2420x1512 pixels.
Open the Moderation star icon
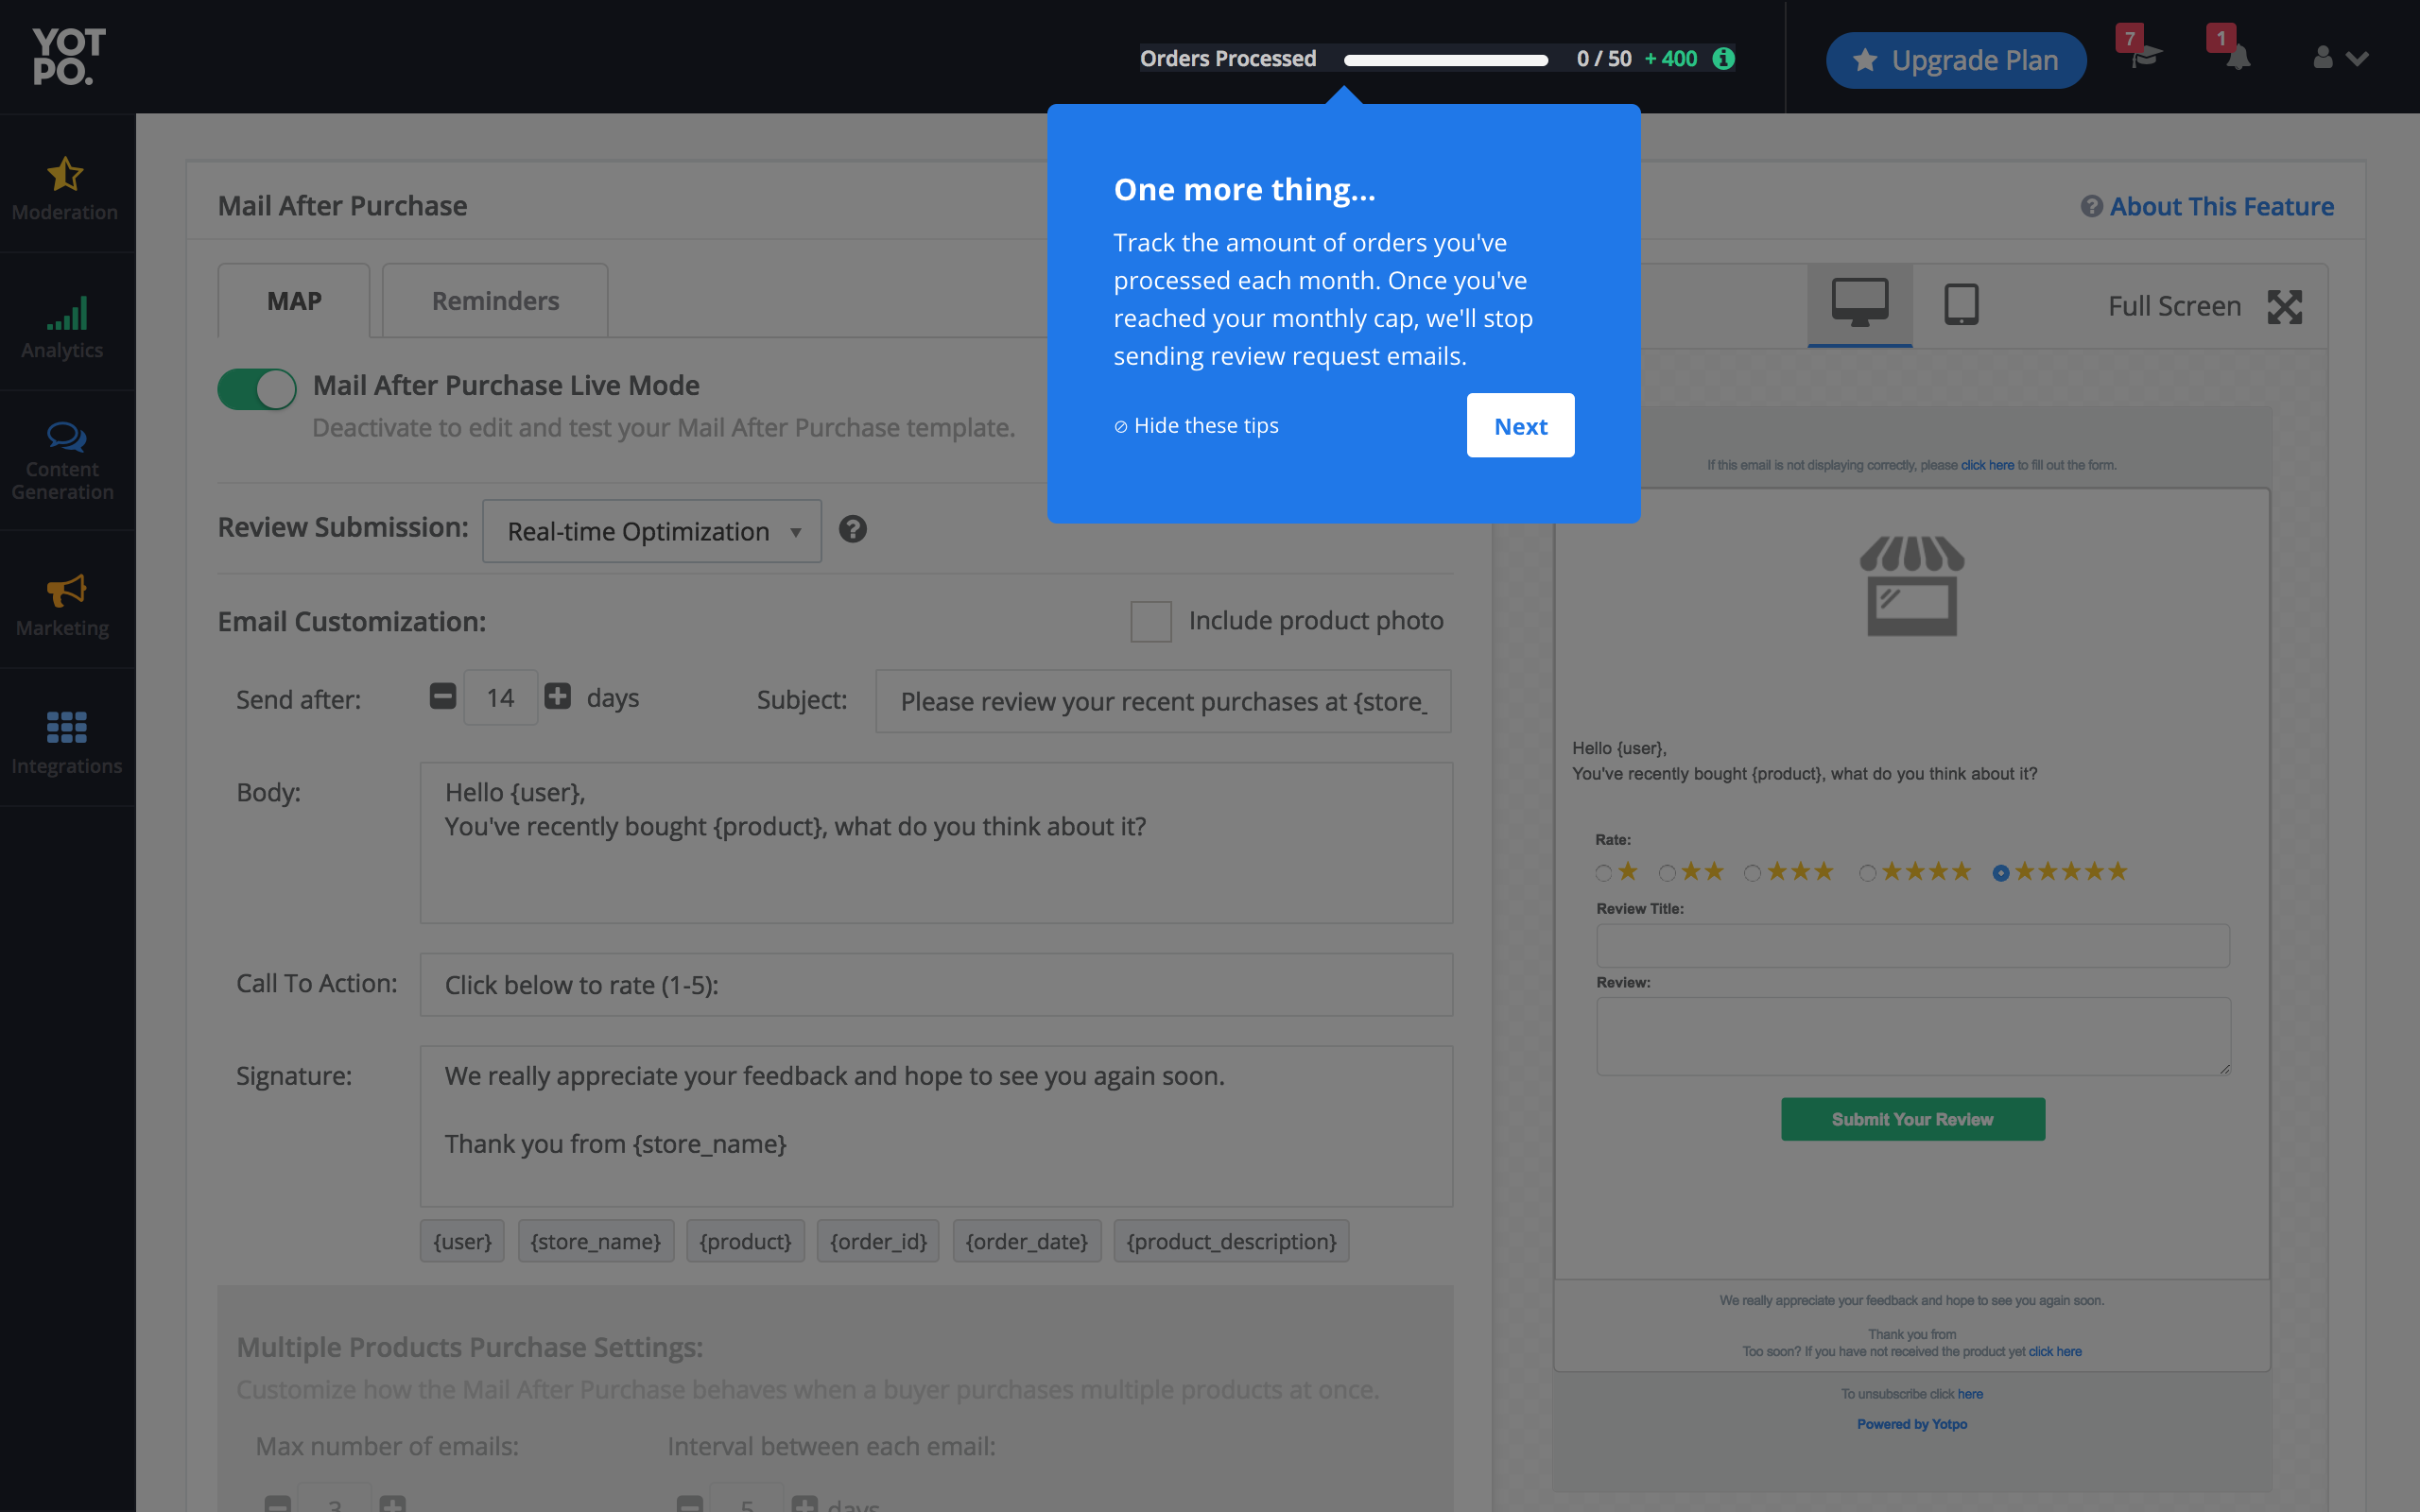pos(65,174)
